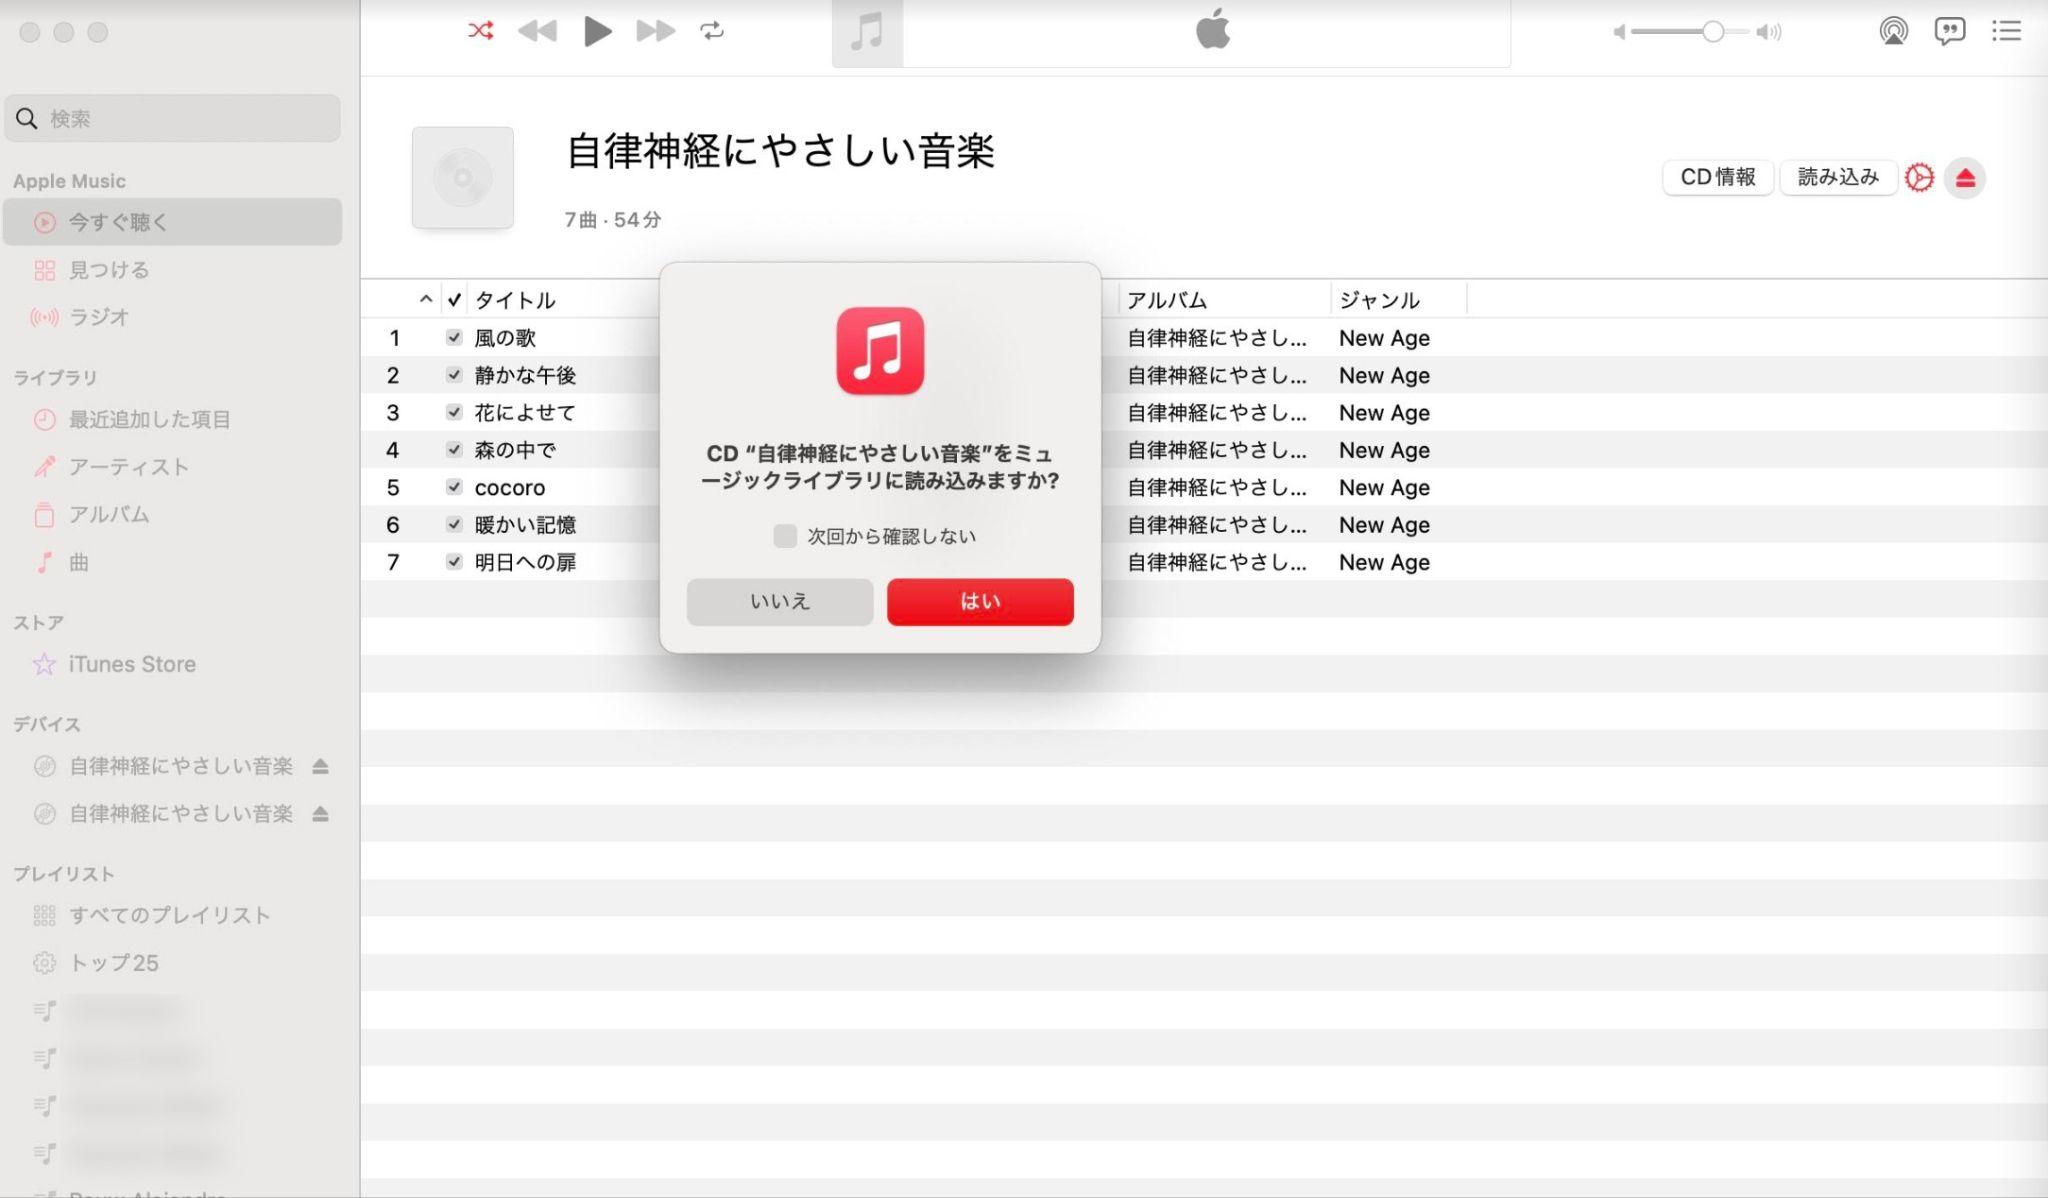This screenshot has height=1198, width=2048.
Task: Open the Up Next list icon
Action: coord(2006,31)
